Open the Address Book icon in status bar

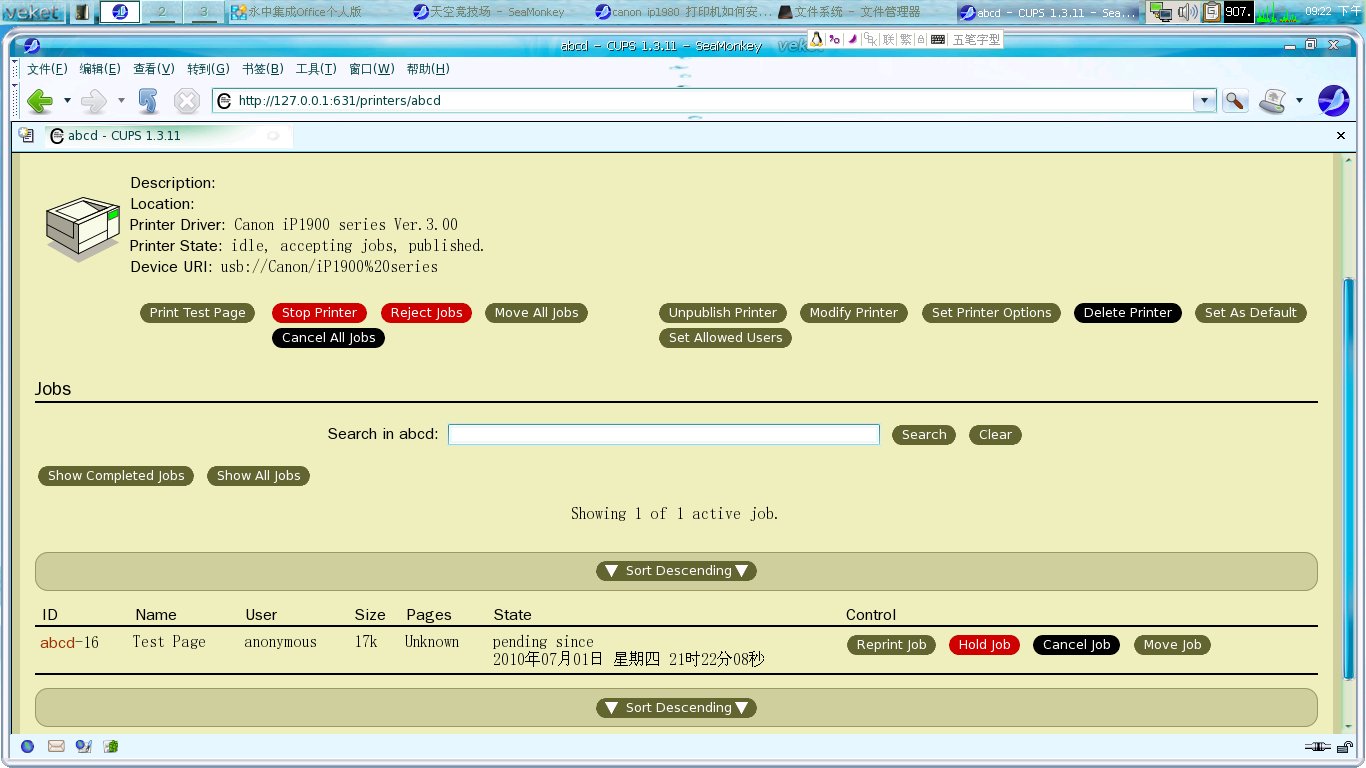[111, 746]
